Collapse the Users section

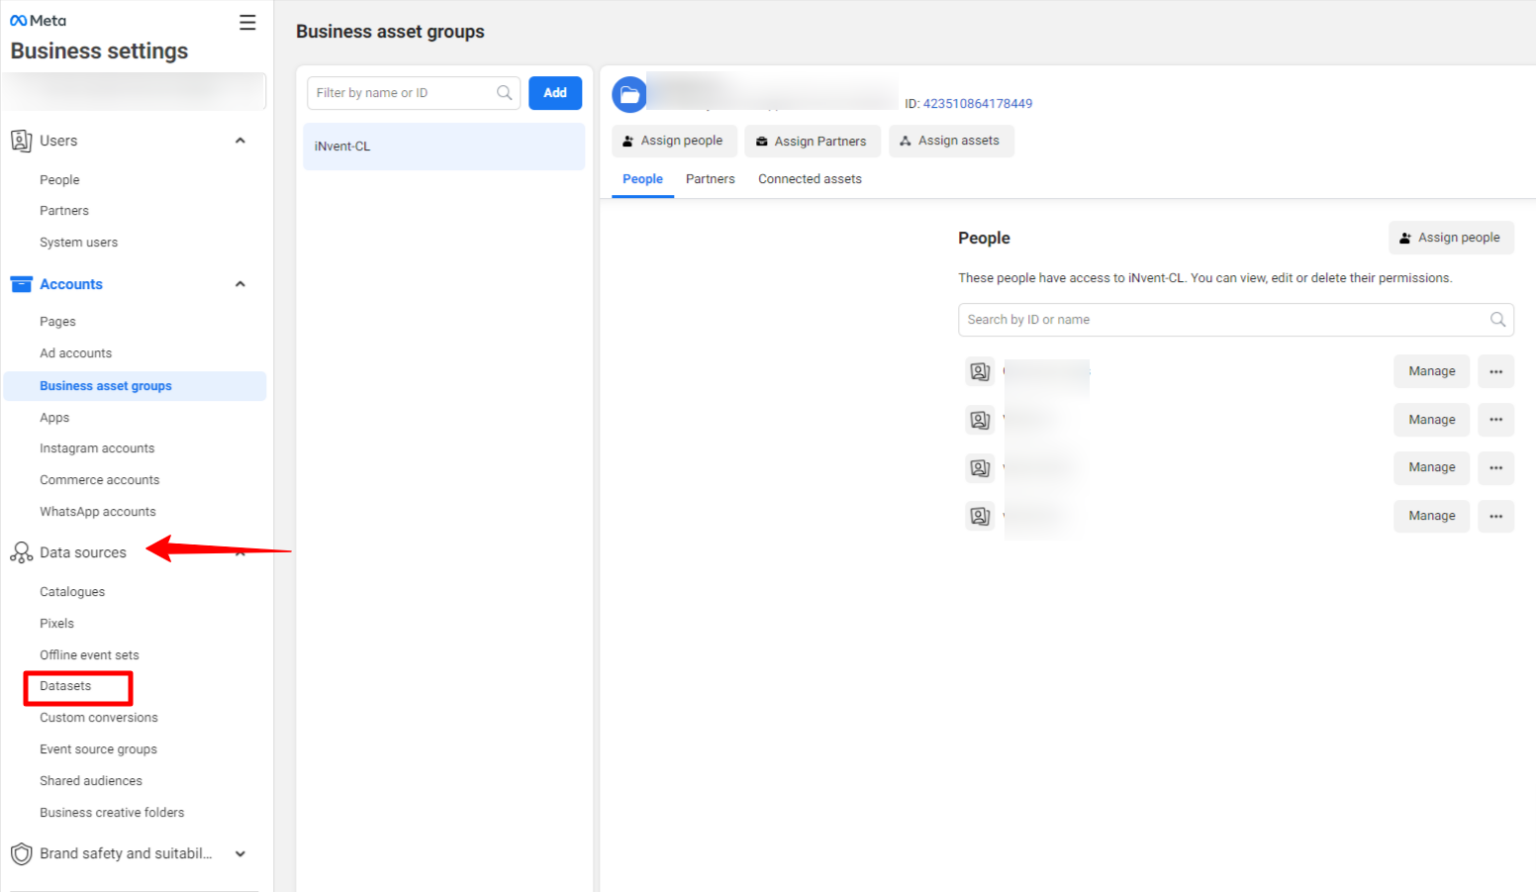[x=240, y=141]
